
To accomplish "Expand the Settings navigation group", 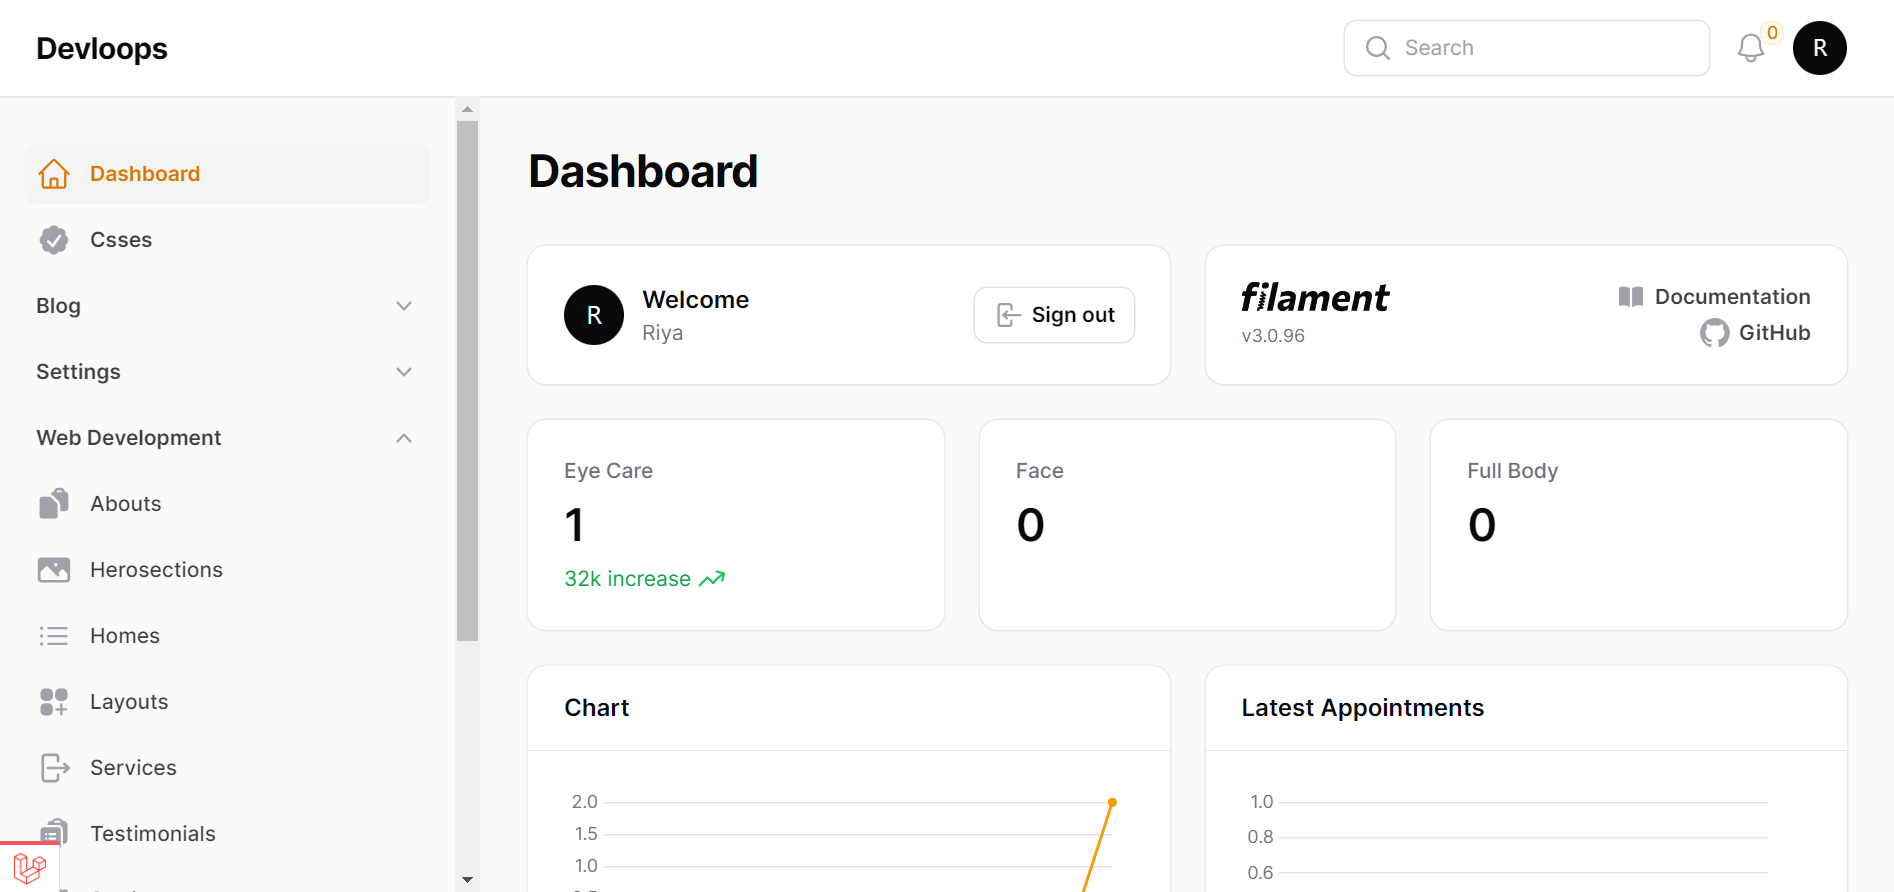I will (404, 372).
